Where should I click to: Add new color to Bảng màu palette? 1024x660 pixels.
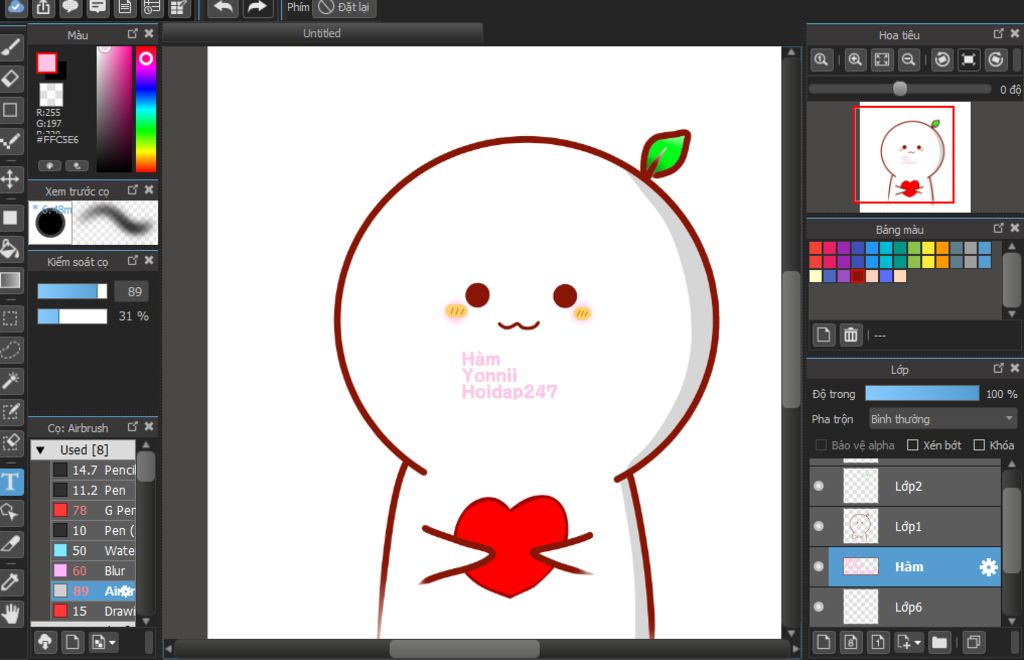[824, 336]
